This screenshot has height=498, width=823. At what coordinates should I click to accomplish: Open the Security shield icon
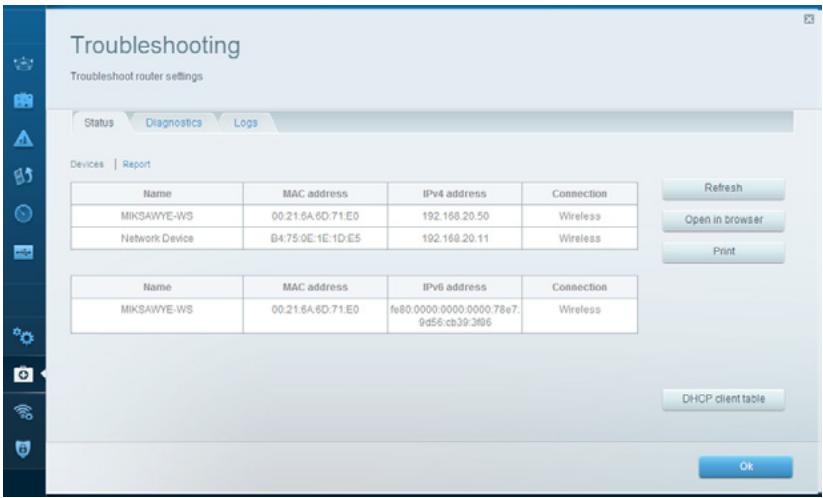coord(24,449)
